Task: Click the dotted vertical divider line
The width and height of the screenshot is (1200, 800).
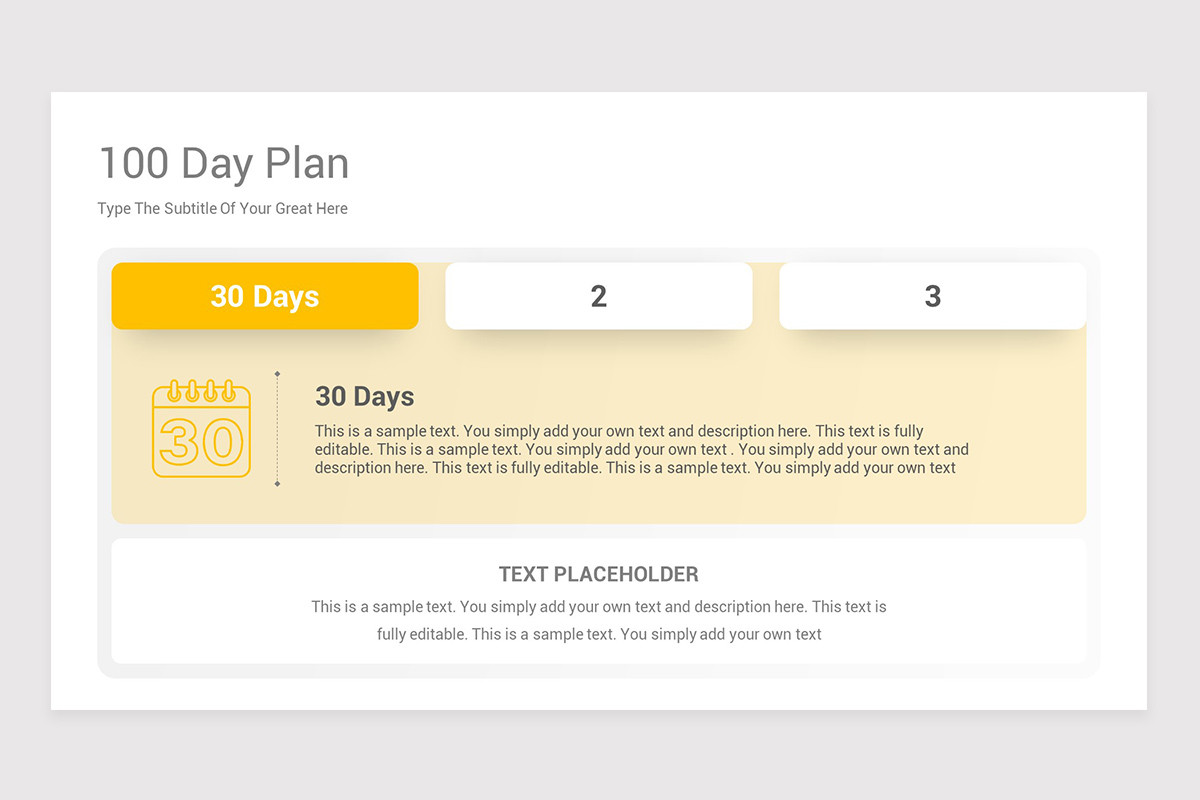Action: (277, 428)
